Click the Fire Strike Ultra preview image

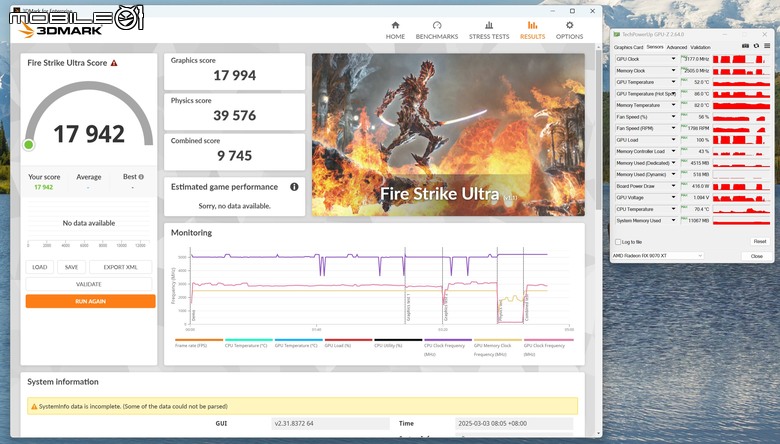click(x=448, y=135)
